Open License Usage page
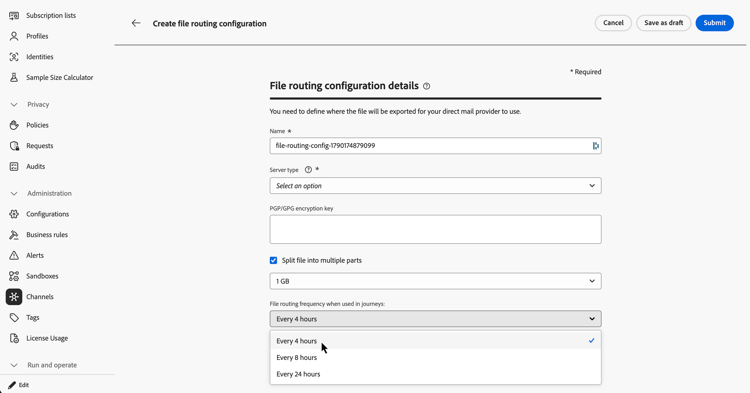 point(47,338)
